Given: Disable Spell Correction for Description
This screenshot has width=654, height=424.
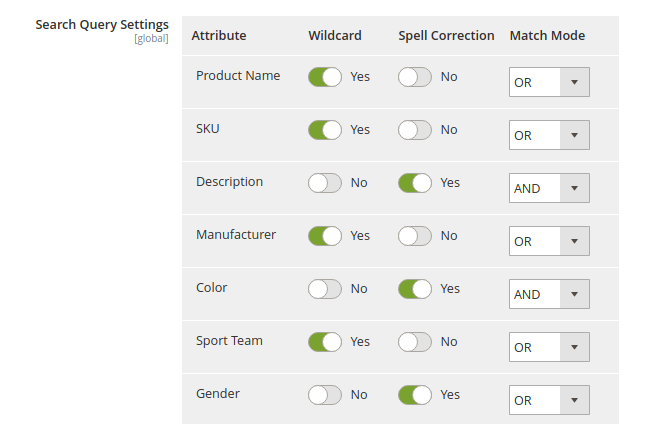Looking at the screenshot, I should [x=415, y=183].
